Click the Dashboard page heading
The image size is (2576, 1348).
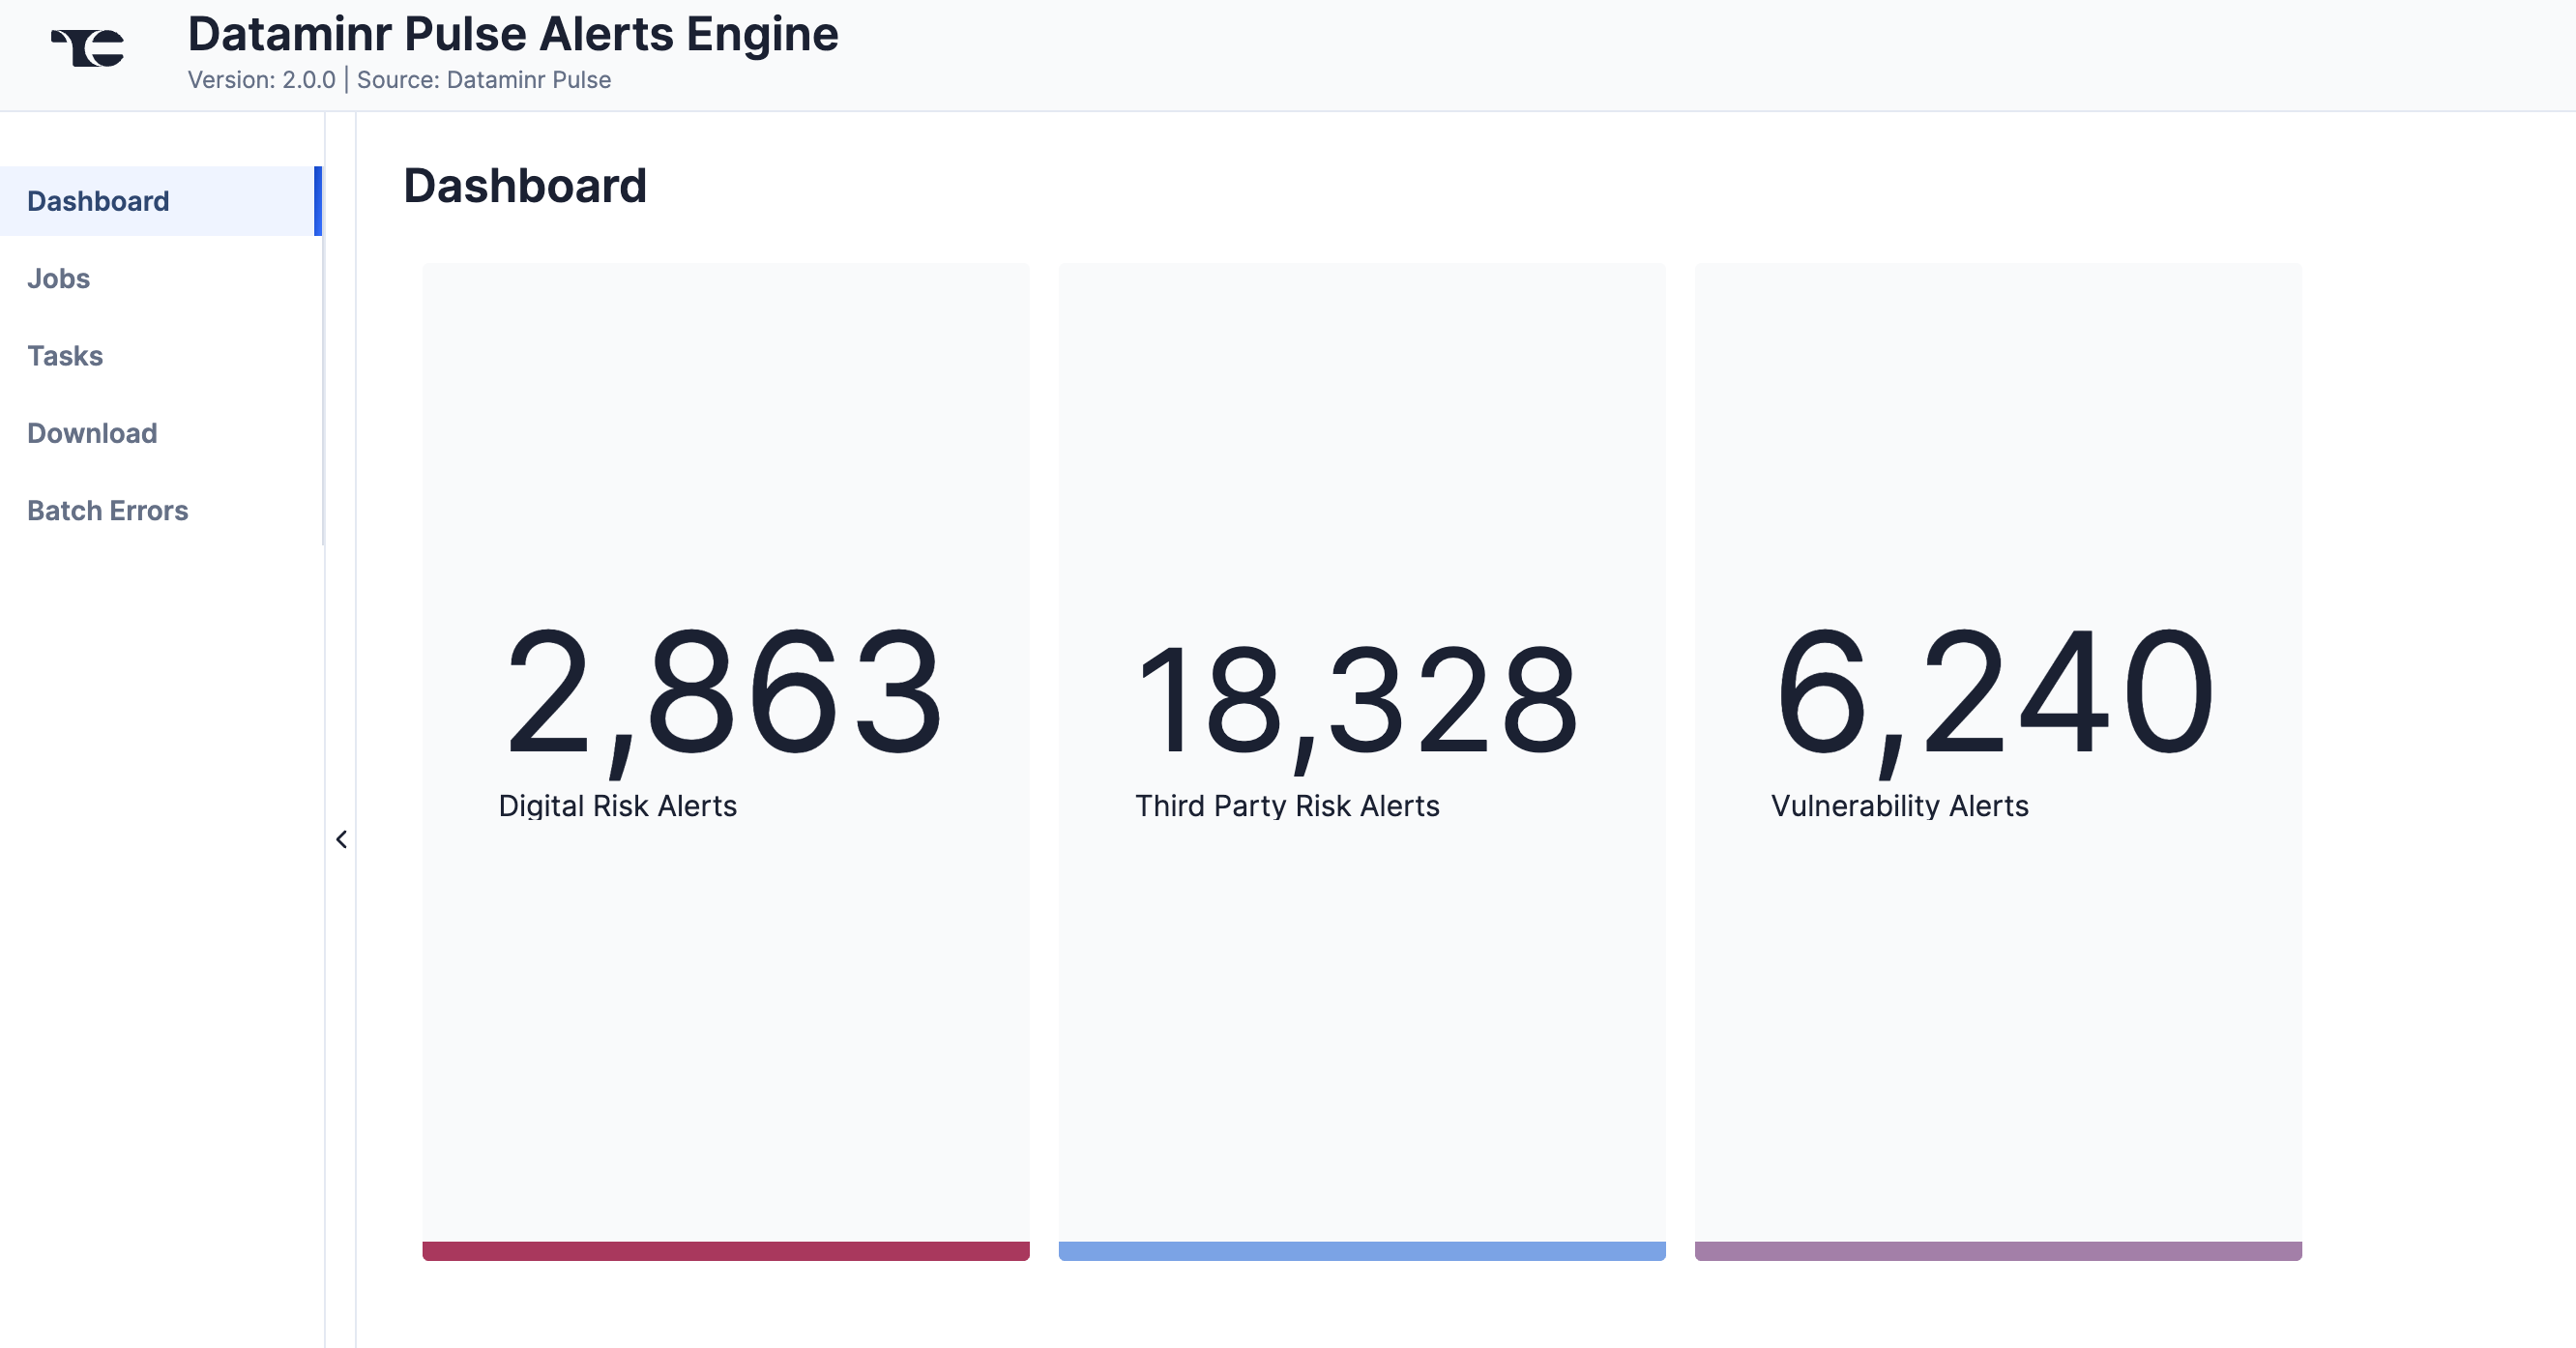(x=524, y=186)
